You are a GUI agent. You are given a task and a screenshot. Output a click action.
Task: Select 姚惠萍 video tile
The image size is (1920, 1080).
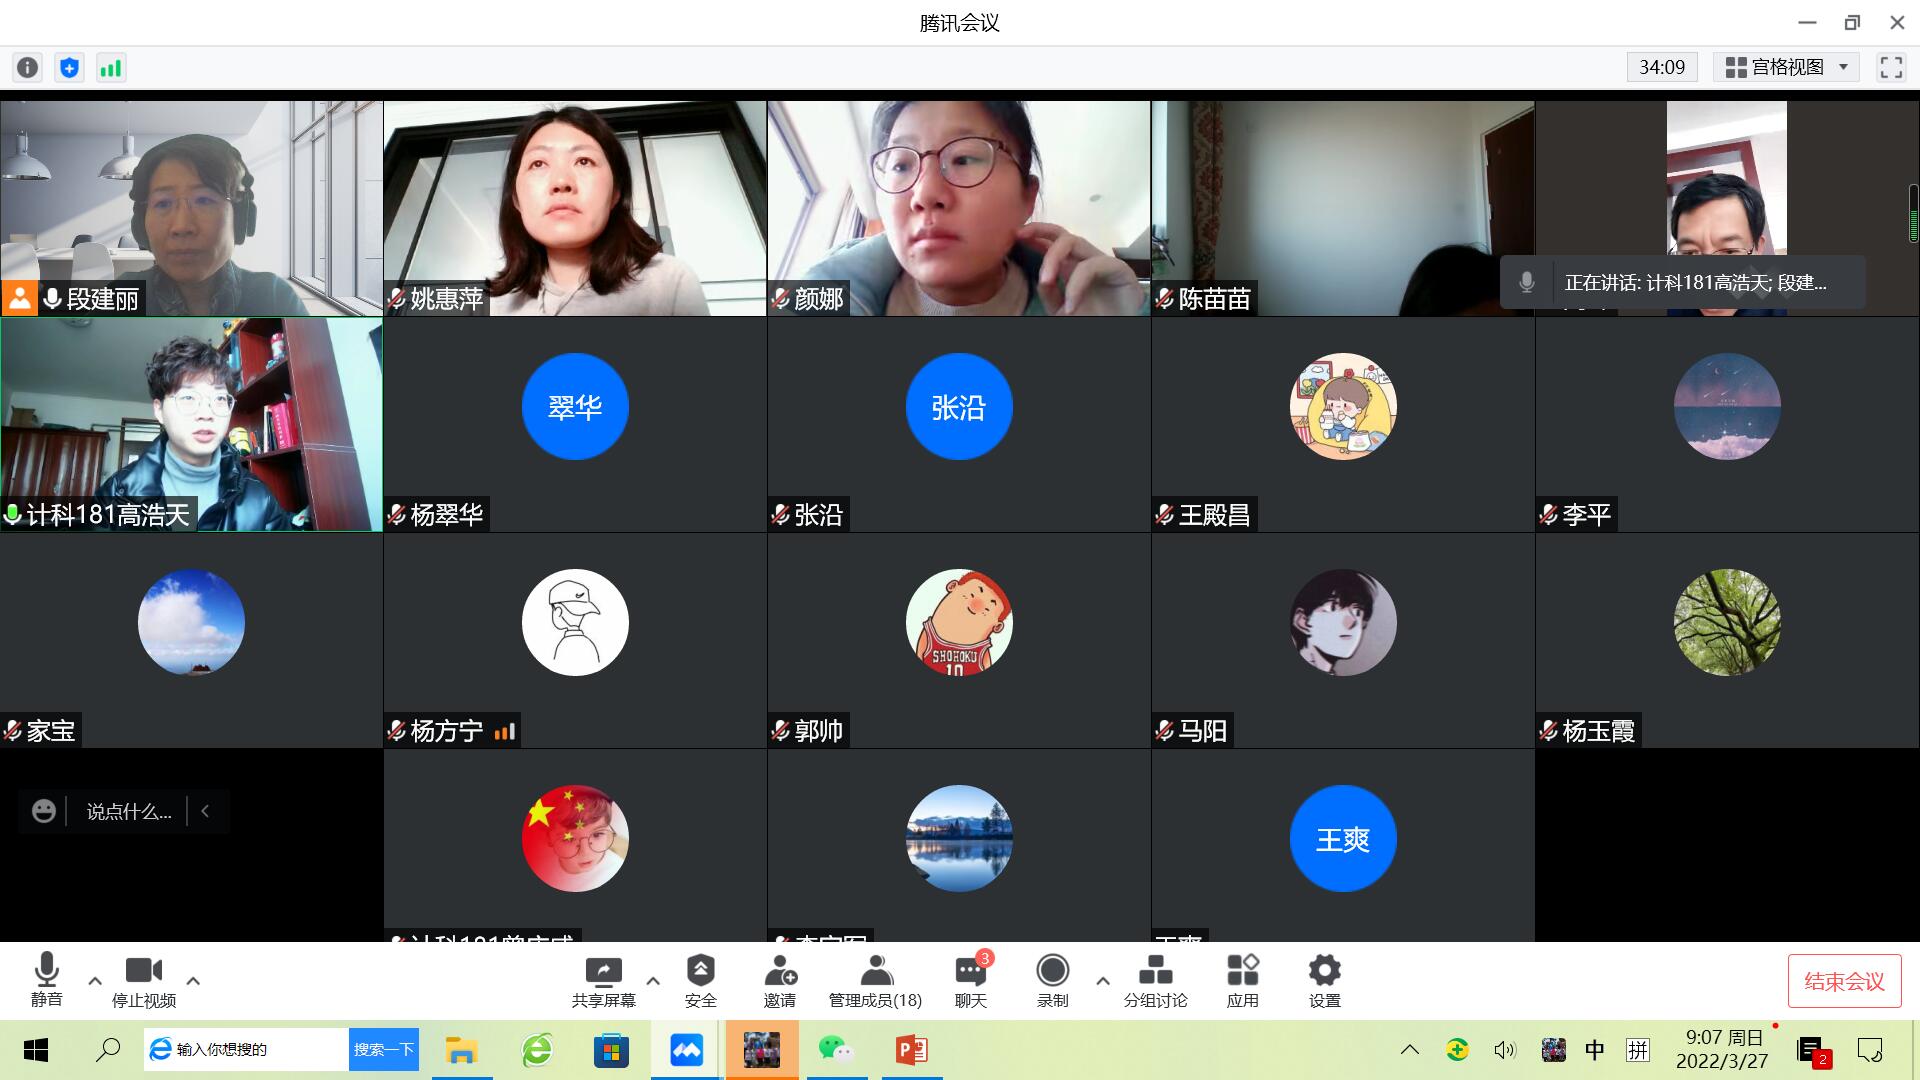(575, 208)
